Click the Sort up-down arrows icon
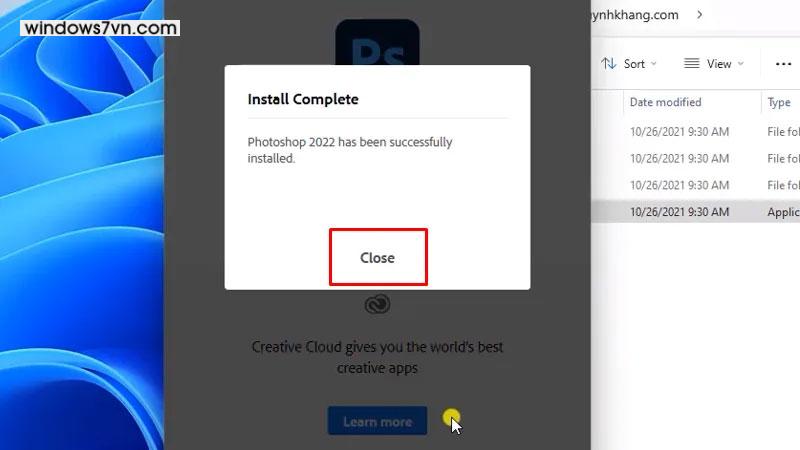This screenshot has height=450, width=800. point(609,63)
